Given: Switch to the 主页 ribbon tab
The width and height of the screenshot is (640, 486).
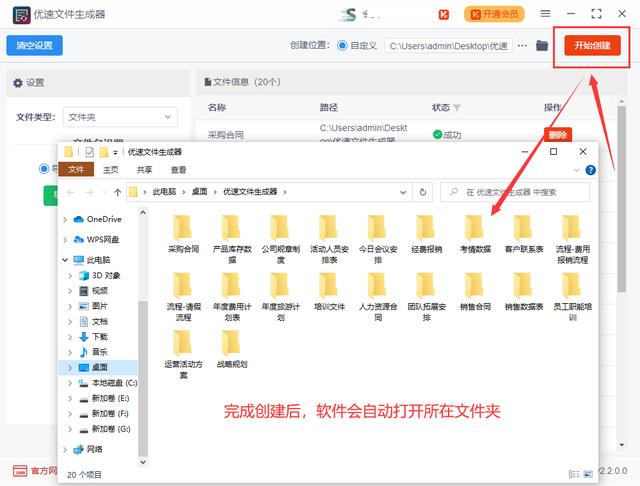Looking at the screenshot, I should click(x=110, y=170).
